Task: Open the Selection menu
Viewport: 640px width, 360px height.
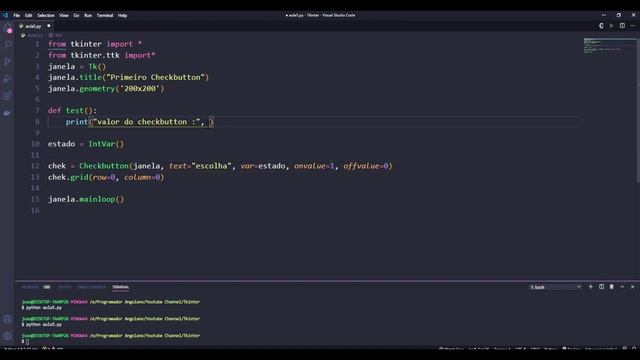Action: pos(46,16)
